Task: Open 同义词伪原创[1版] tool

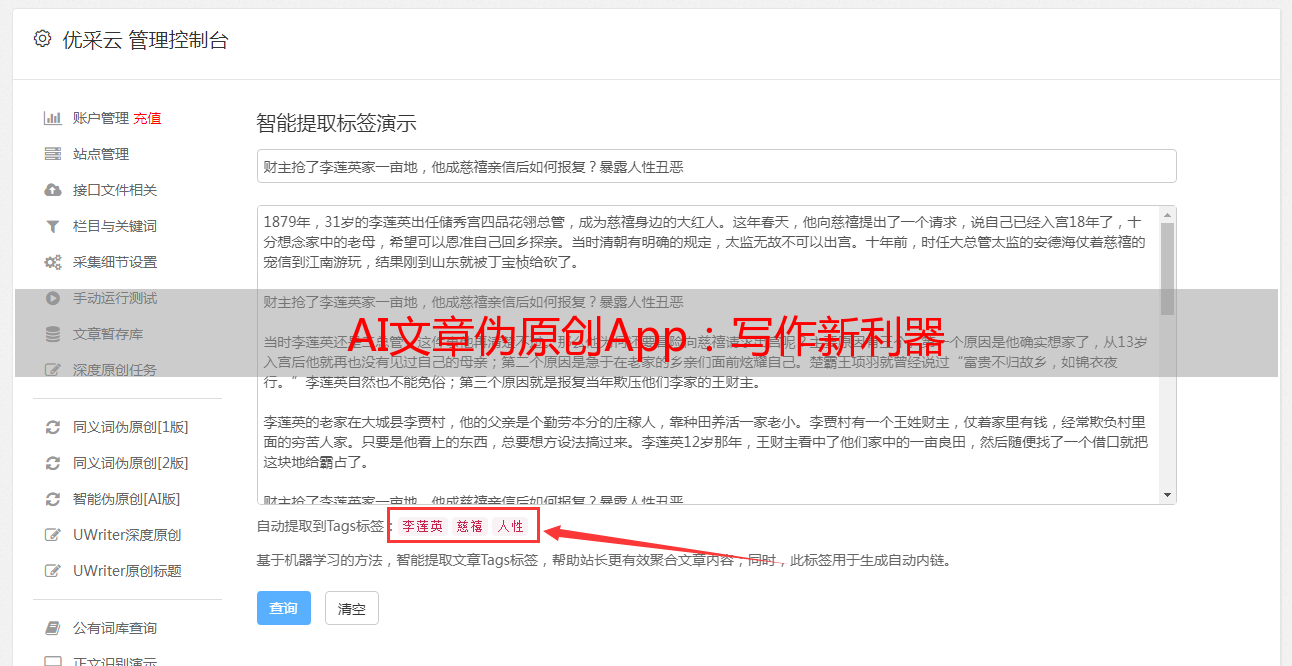Action: click(x=130, y=427)
